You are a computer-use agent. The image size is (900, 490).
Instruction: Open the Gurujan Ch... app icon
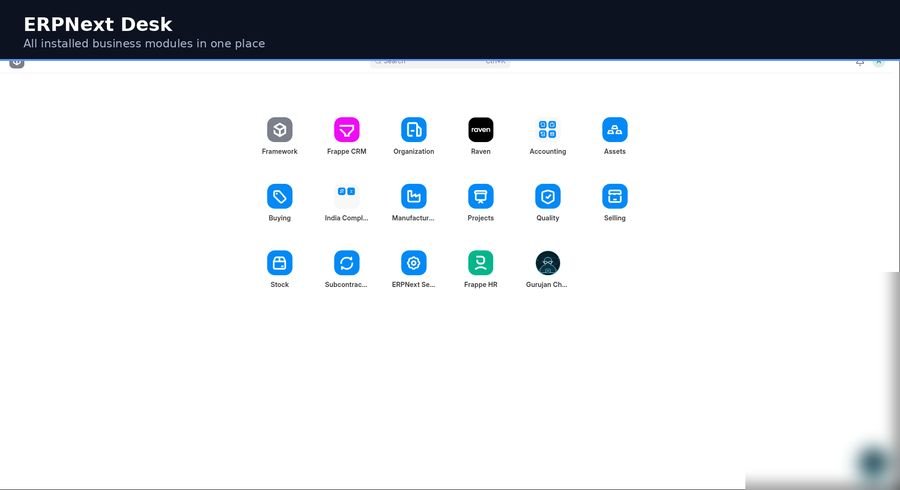(x=548, y=263)
